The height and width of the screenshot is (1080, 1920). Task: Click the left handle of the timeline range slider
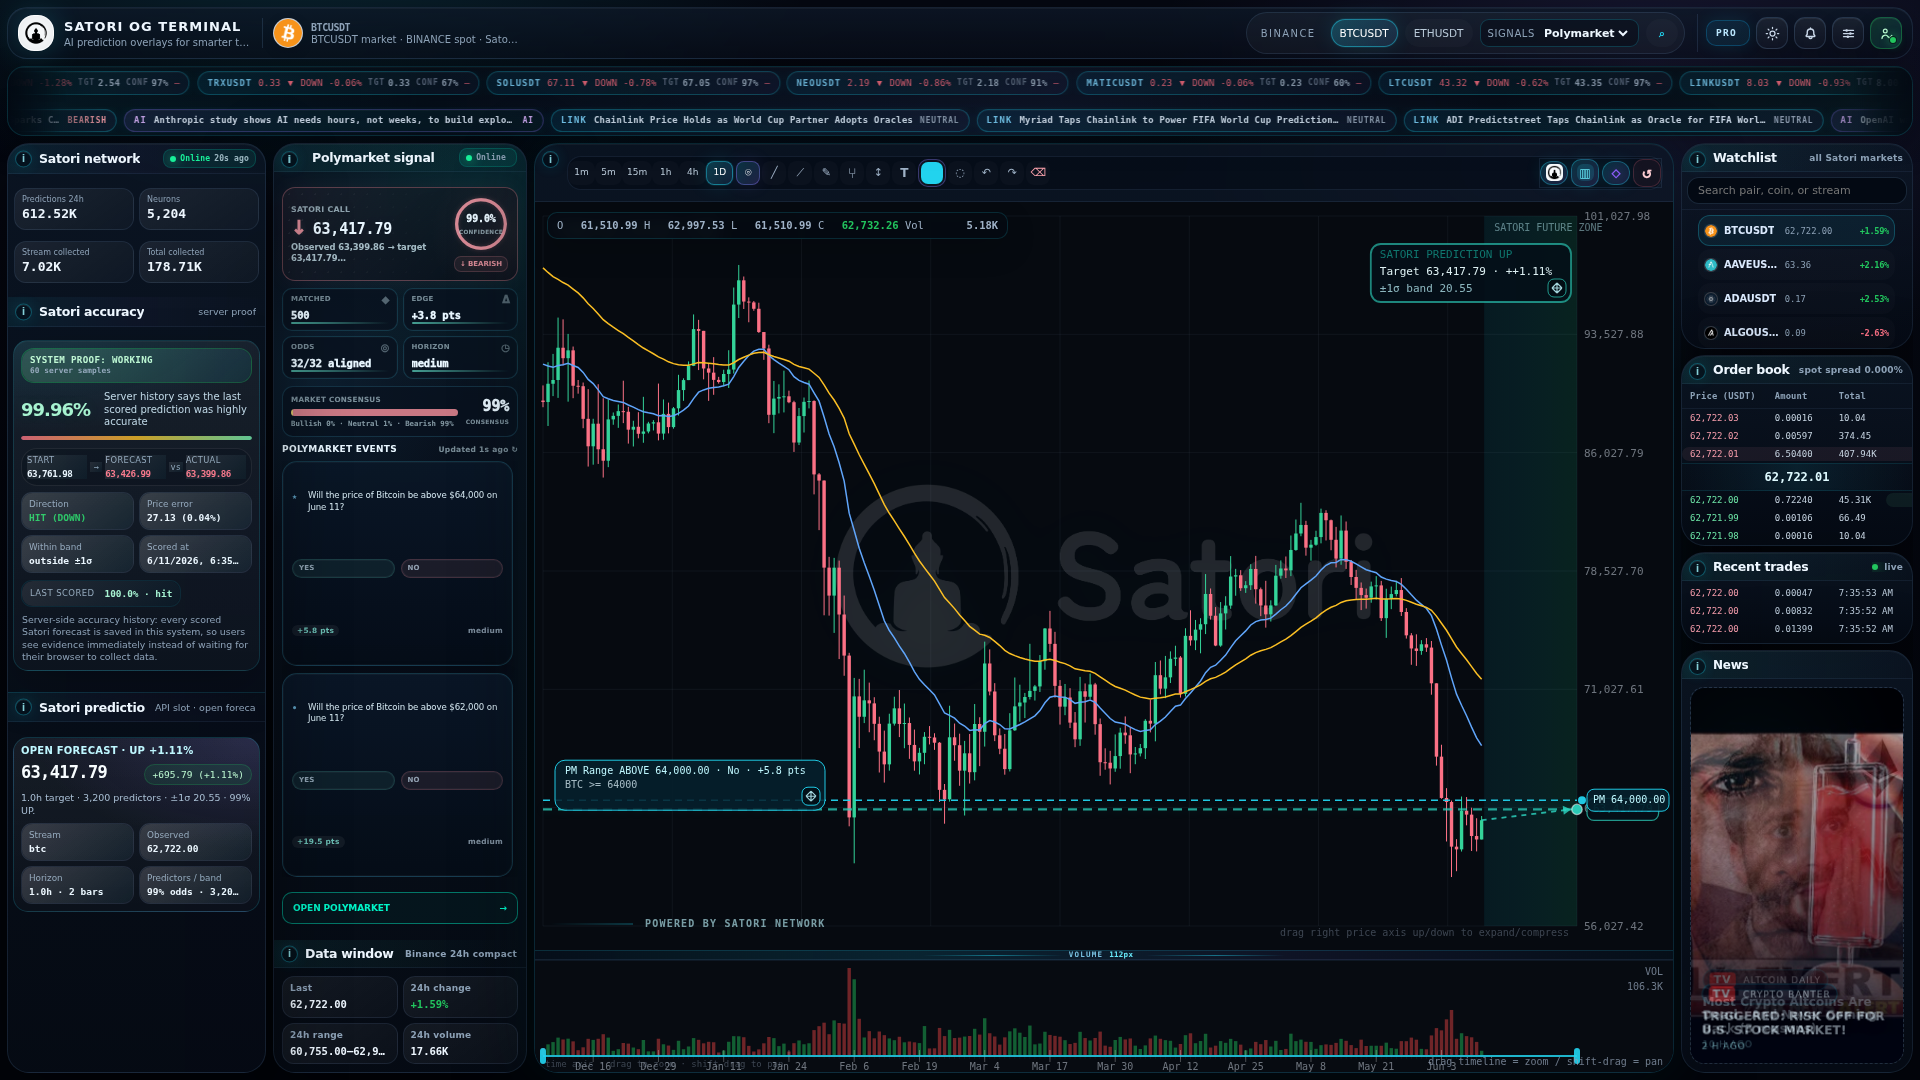coord(543,1056)
